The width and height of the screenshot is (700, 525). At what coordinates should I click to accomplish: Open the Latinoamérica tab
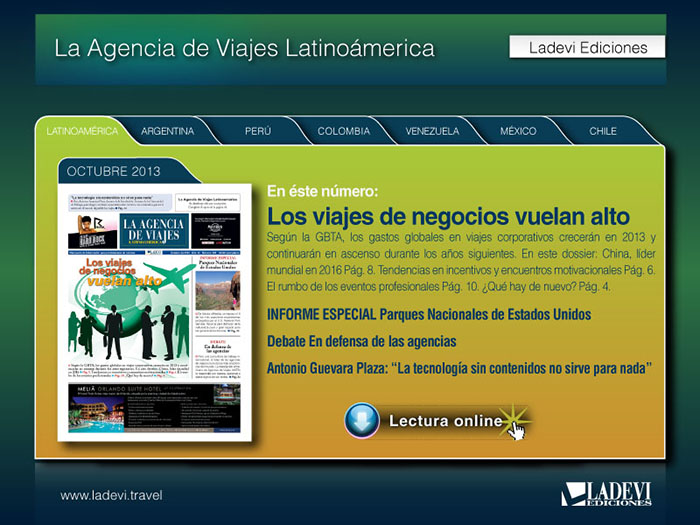tap(83, 131)
